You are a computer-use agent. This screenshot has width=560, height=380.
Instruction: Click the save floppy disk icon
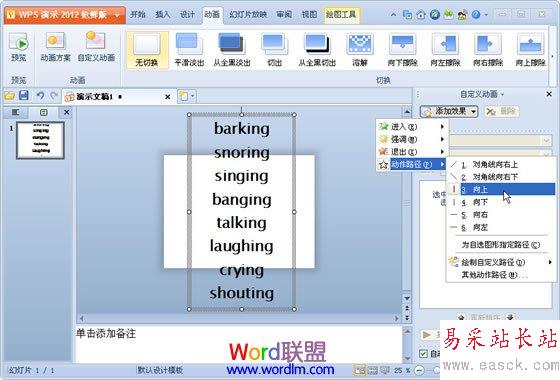pyautogui.click(x=24, y=95)
